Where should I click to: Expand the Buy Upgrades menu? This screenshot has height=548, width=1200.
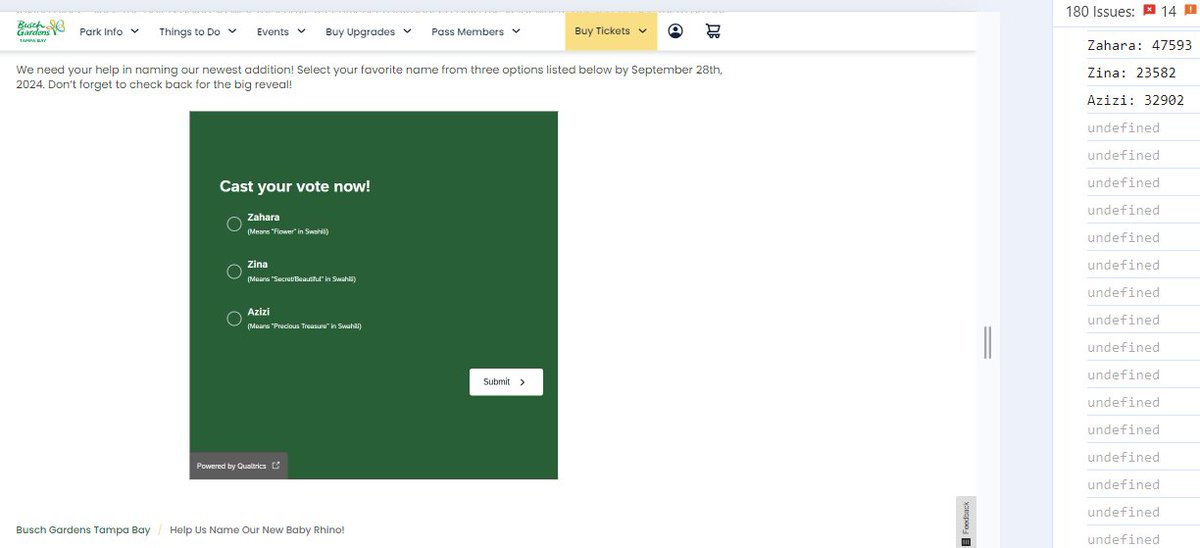(368, 31)
